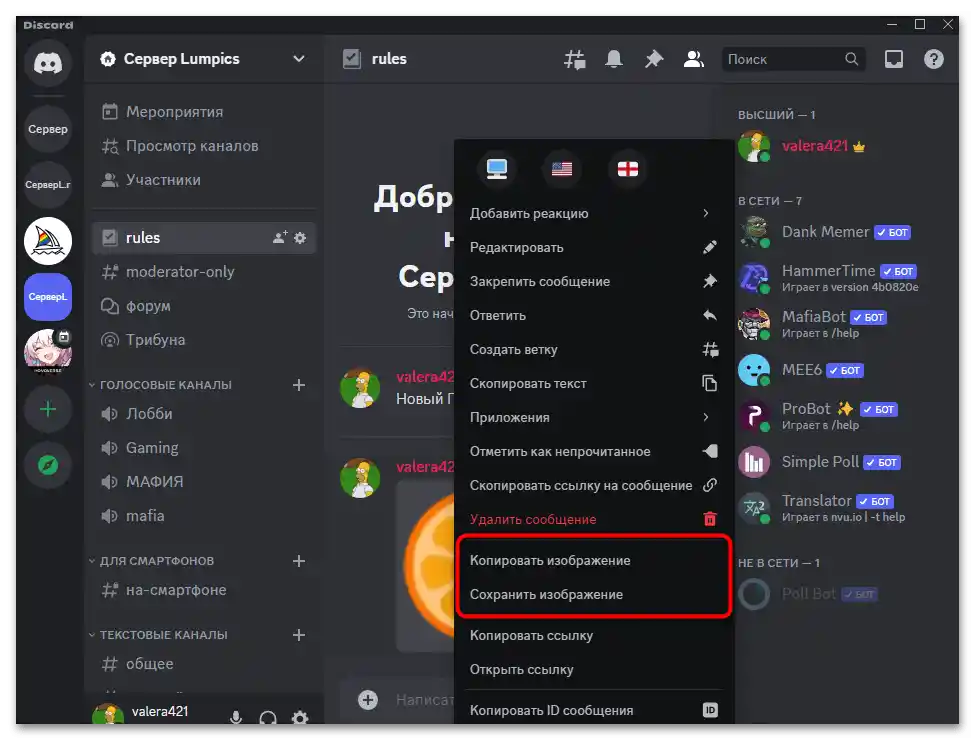Choose Скопировать текст menu entry
975x740 pixels.
pos(594,384)
